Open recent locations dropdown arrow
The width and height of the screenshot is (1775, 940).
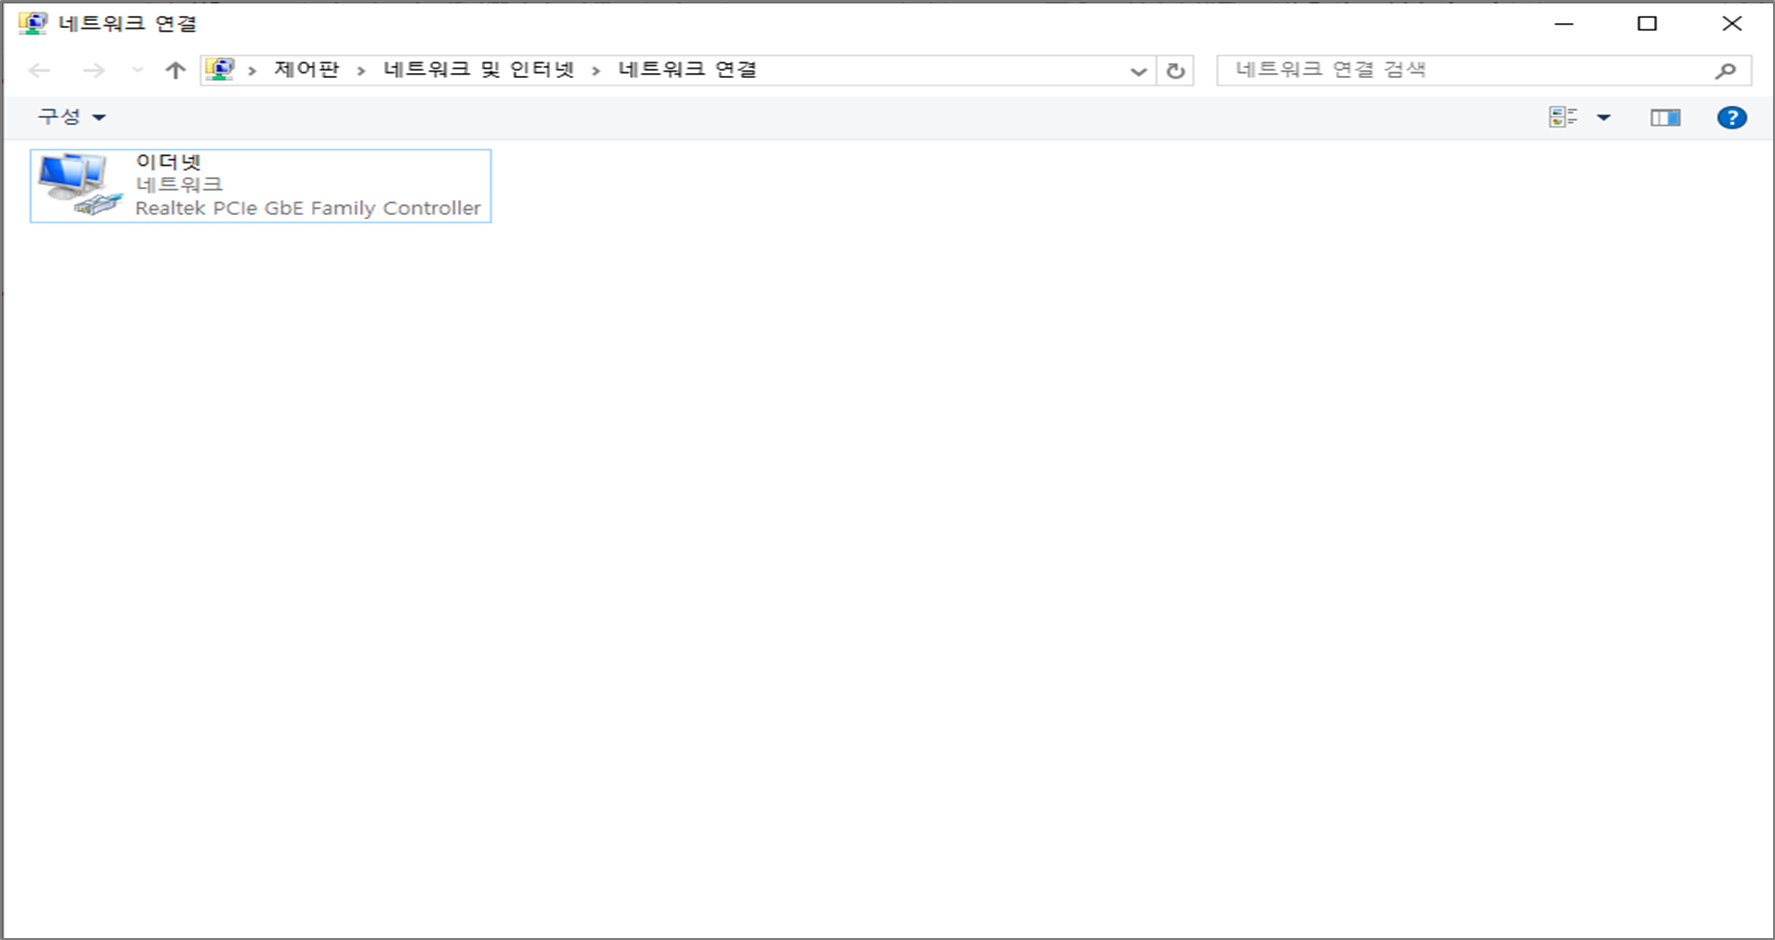pos(138,70)
